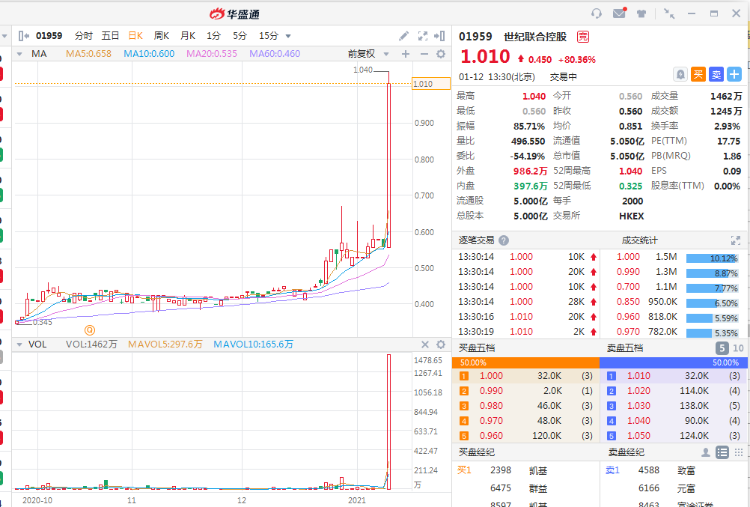Click the orange Buy button
This screenshot has width=750, height=507.
[x=698, y=74]
